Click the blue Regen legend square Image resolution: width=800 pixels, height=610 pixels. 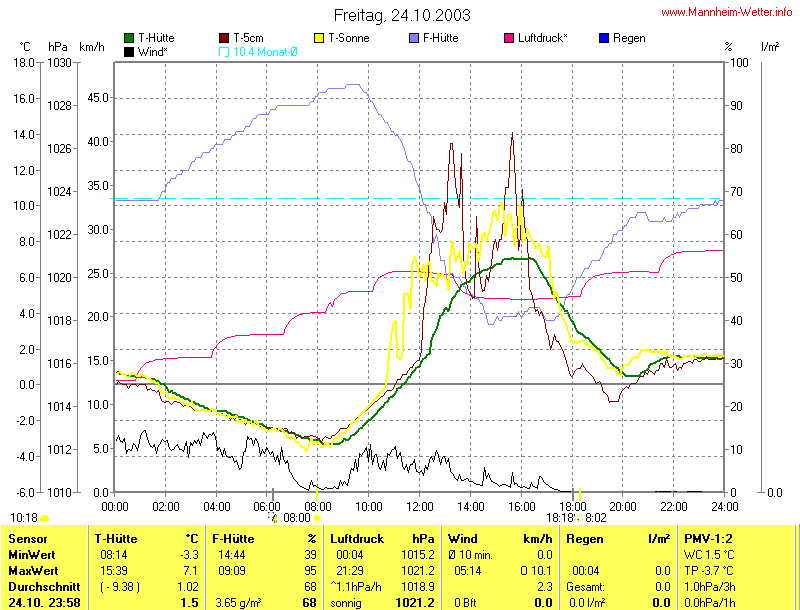(603, 38)
